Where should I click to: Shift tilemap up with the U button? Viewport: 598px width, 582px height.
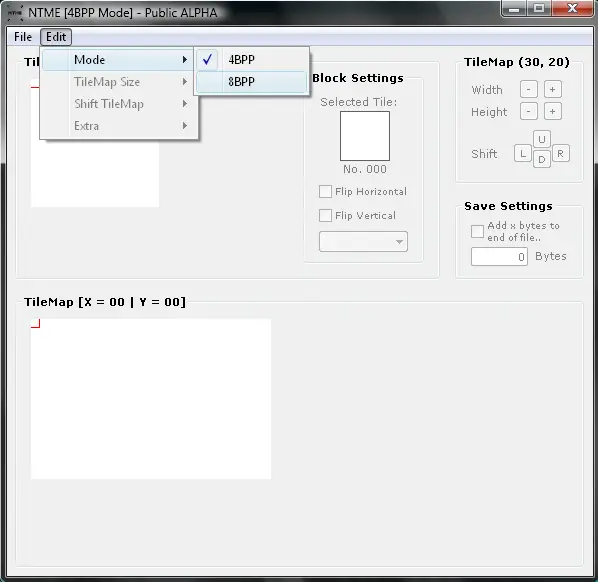point(542,139)
